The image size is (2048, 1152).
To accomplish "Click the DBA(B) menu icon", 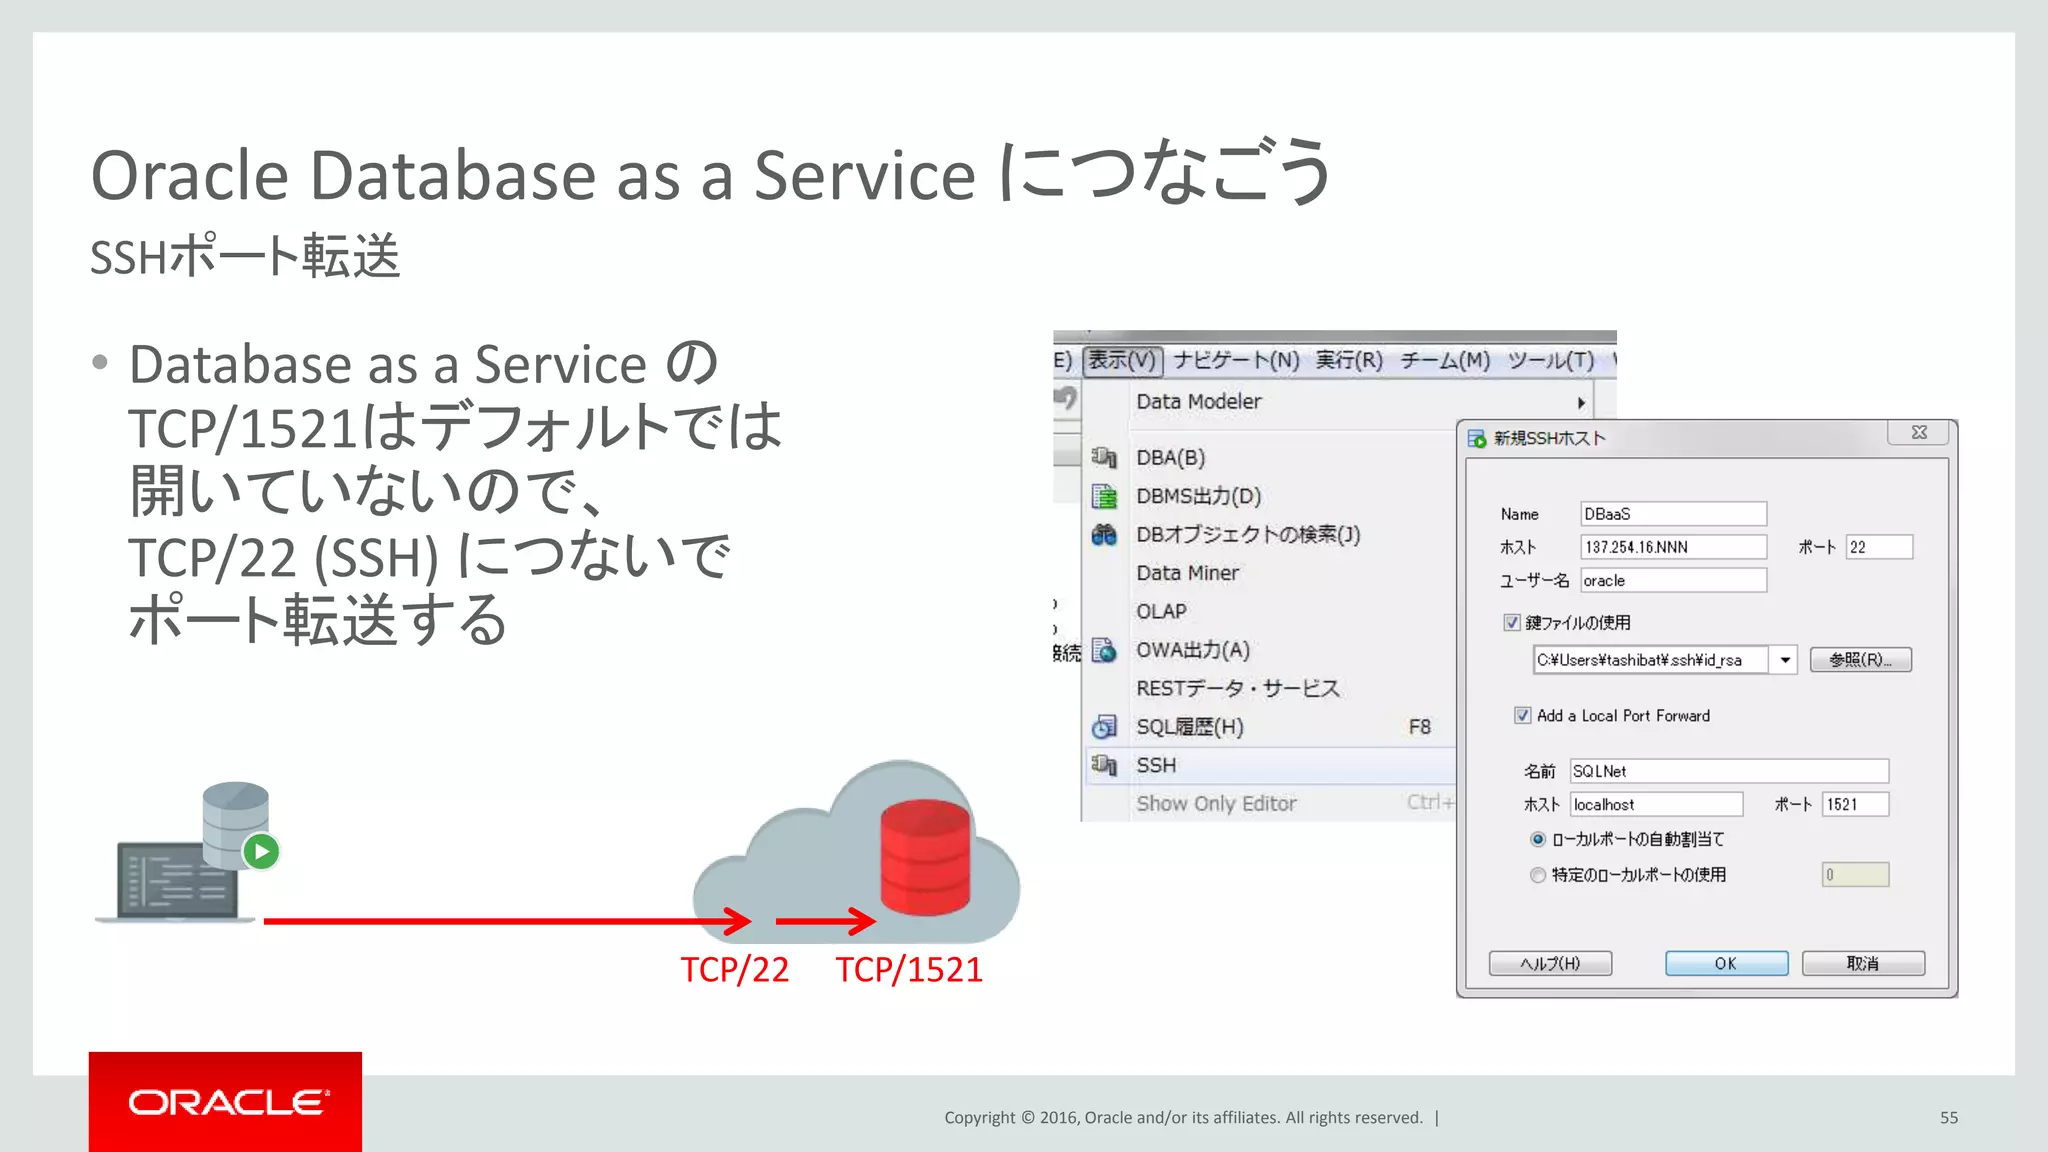I will tap(1104, 457).
